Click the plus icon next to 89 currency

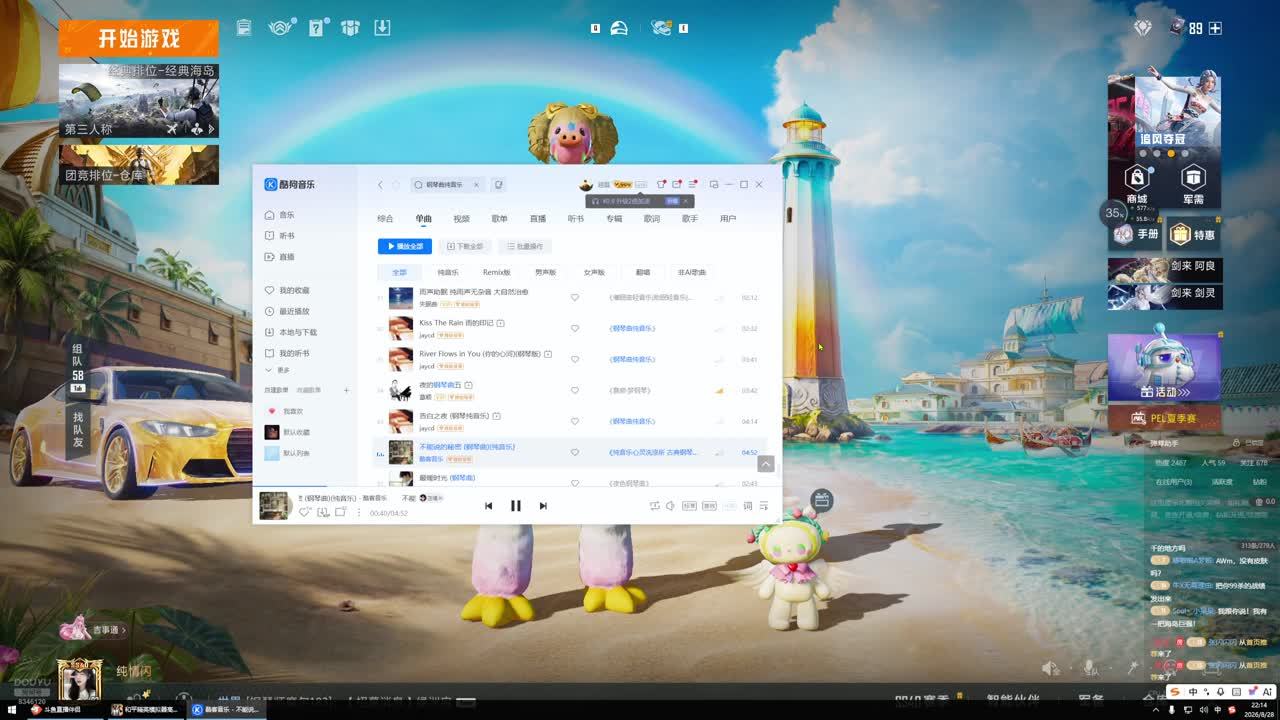[x=1216, y=28]
